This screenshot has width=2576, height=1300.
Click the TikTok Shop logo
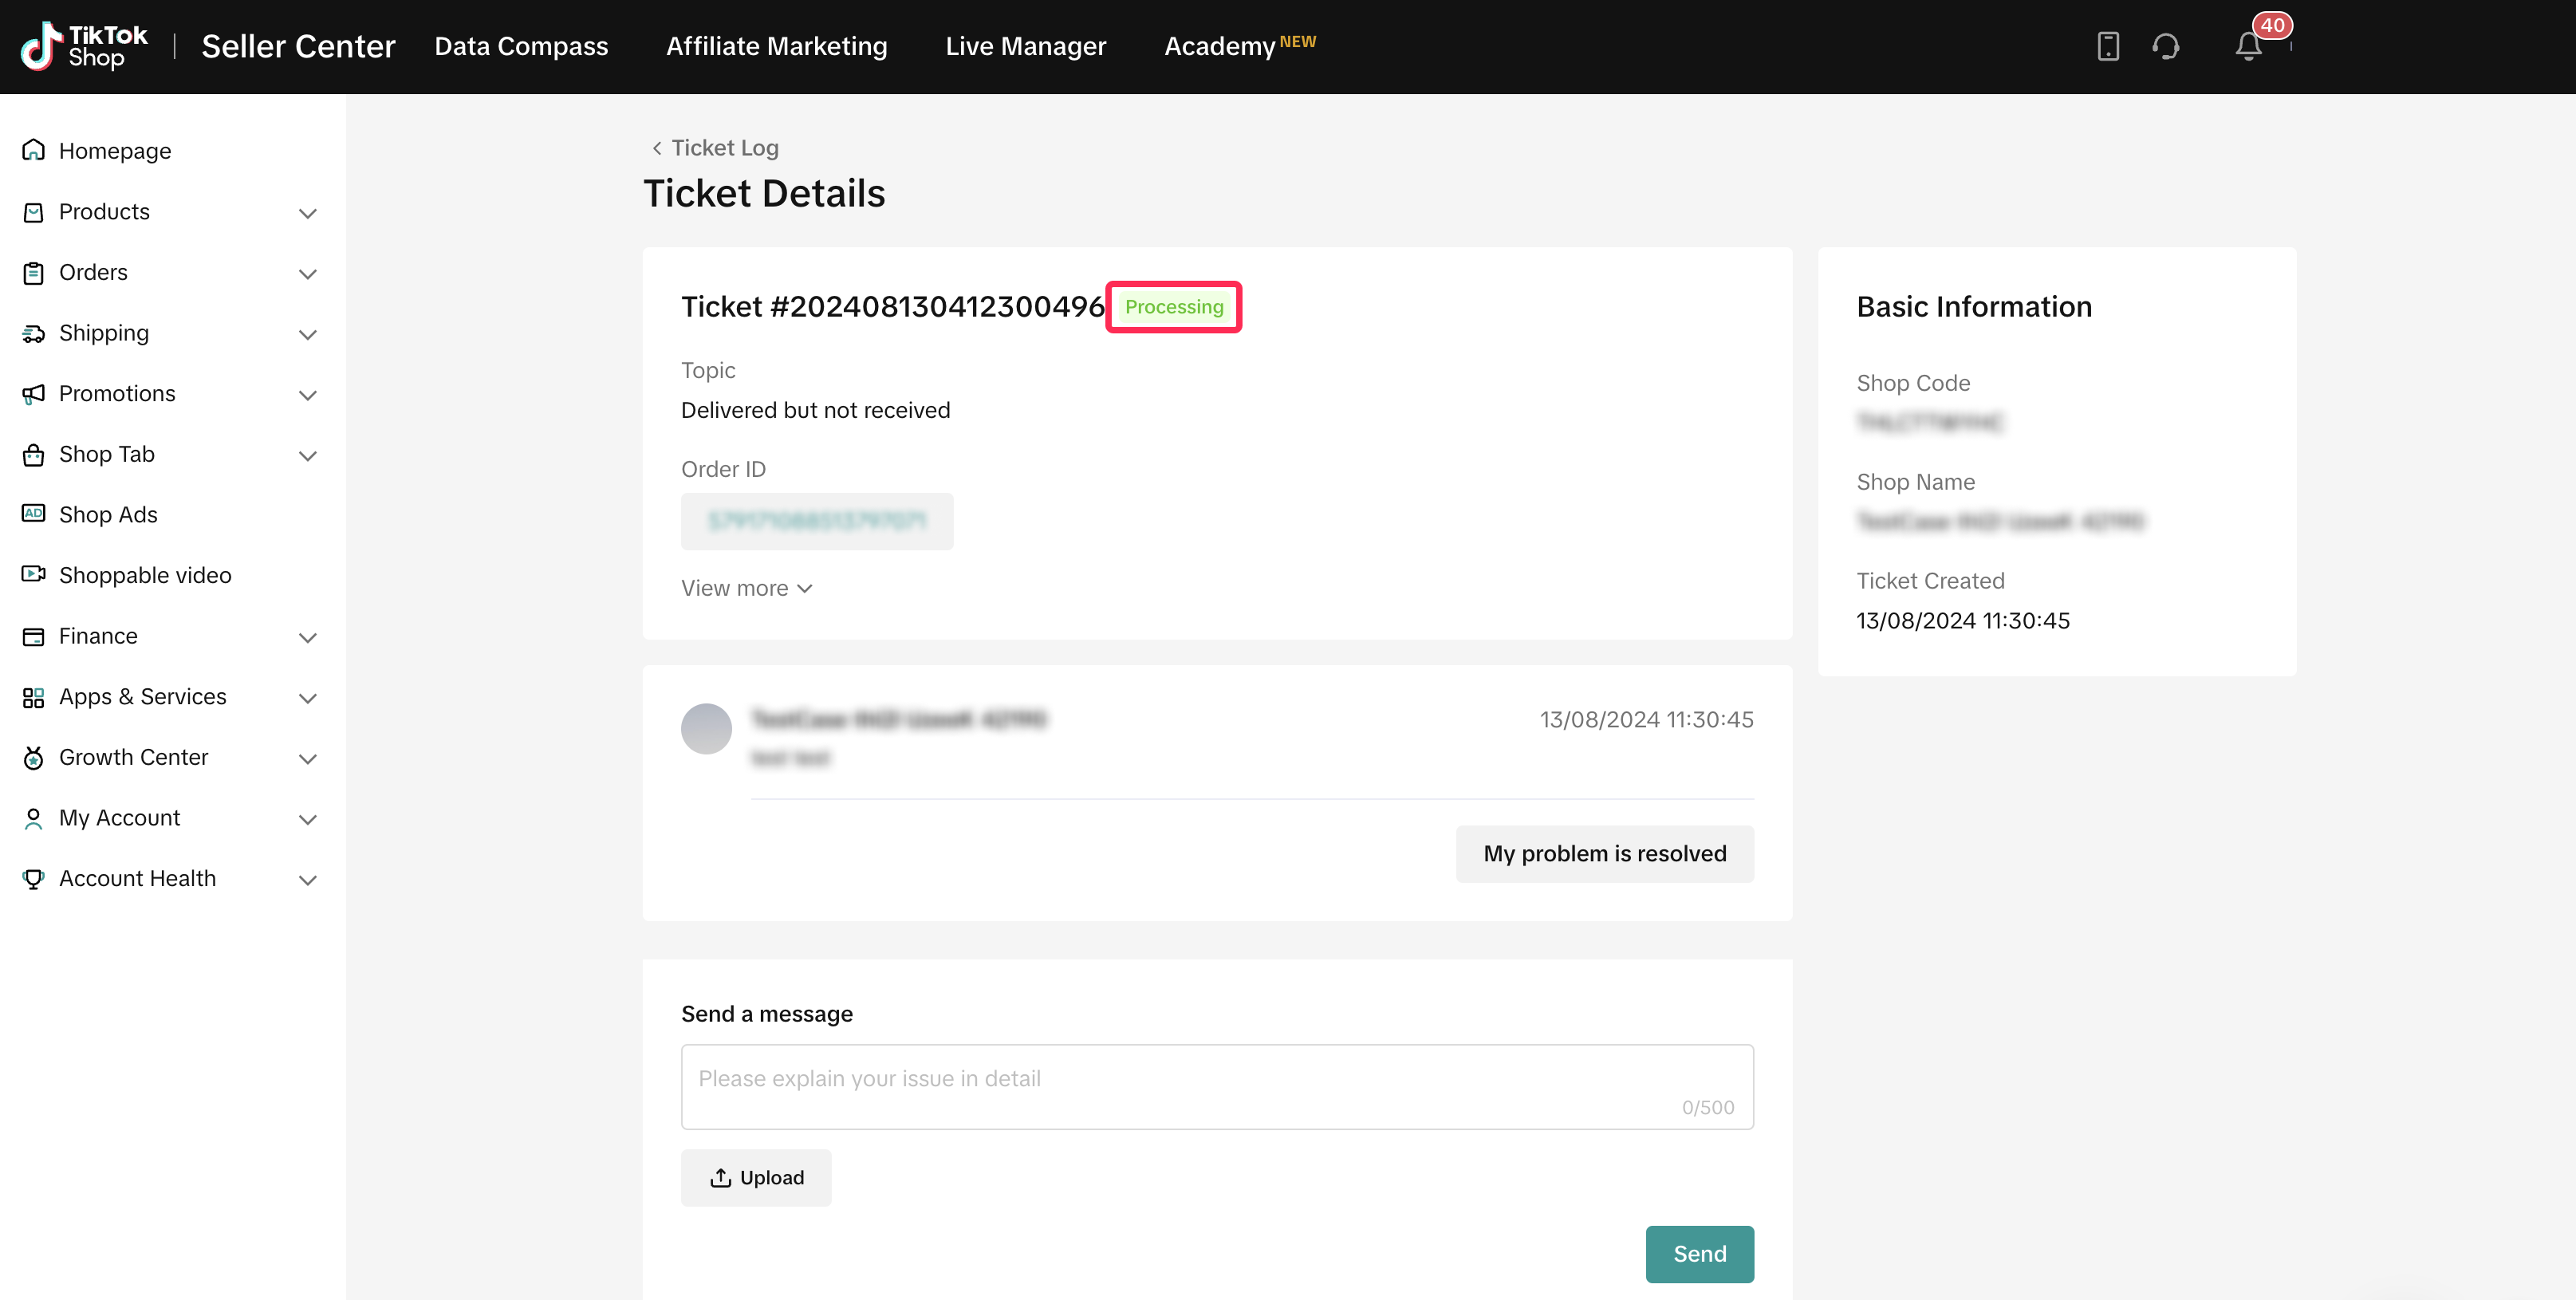pyautogui.click(x=84, y=46)
